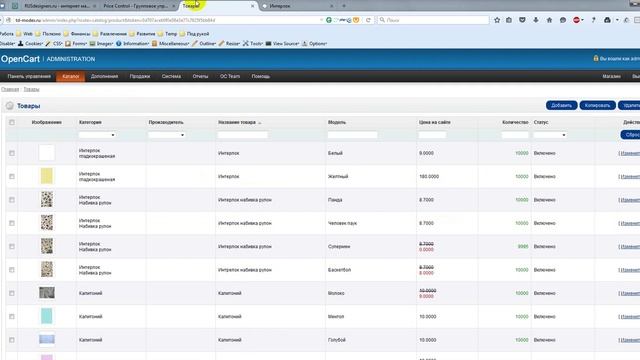The width and height of the screenshot is (640, 360).
Task: Follow the Главная breadcrumb link
Action: click(x=10, y=89)
